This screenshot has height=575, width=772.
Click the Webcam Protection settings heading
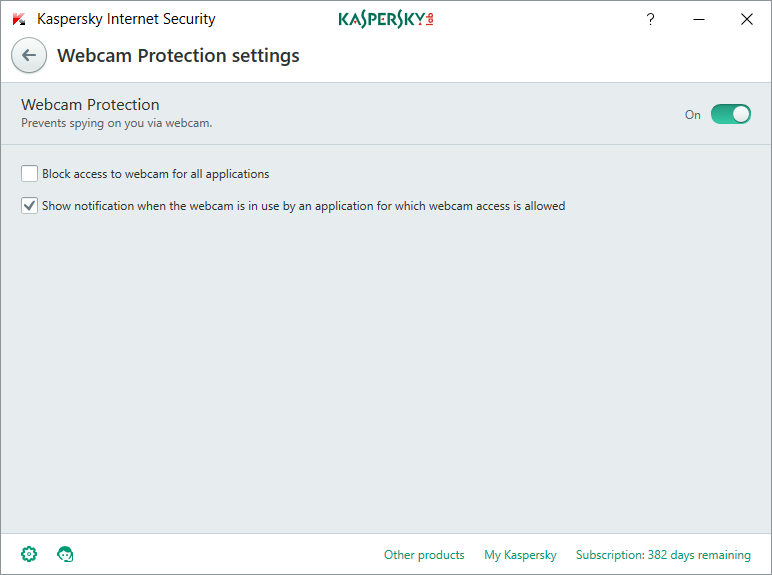pos(178,56)
